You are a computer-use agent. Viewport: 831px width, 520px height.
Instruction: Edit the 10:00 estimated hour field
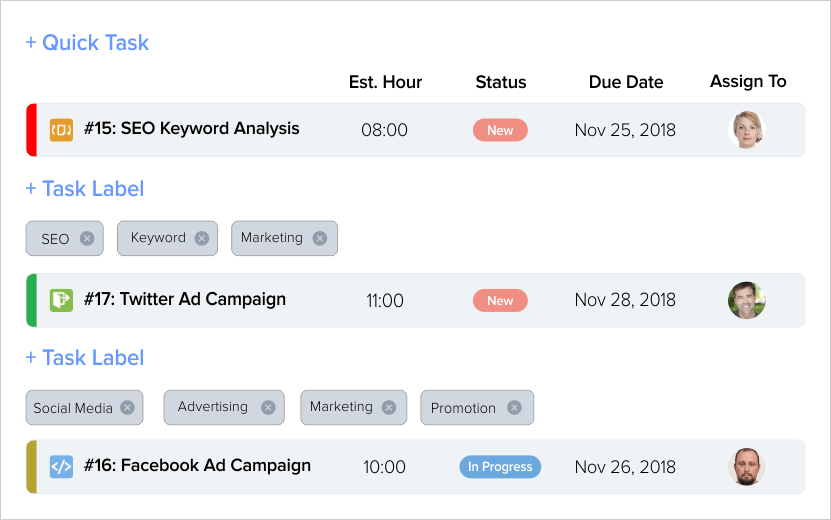pyautogui.click(x=384, y=467)
